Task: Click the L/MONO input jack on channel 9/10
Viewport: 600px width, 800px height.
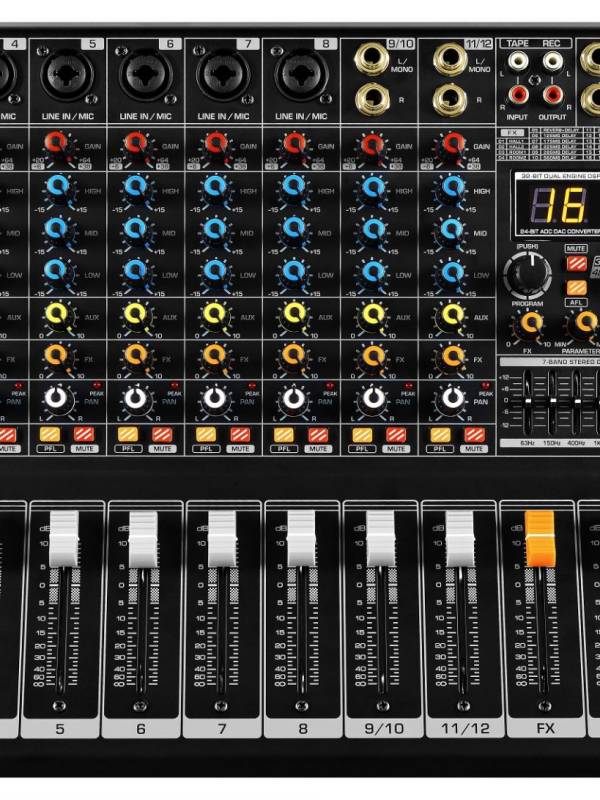Action: coord(372,61)
